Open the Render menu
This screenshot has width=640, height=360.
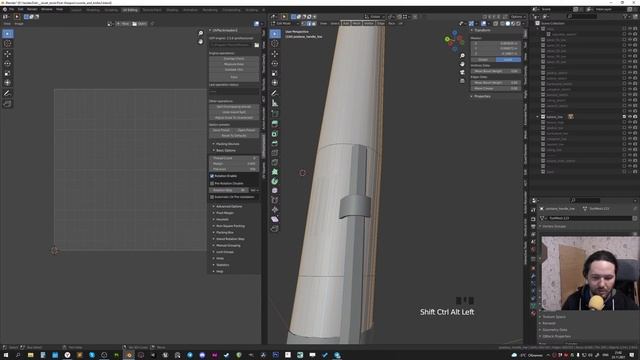(x=32, y=9)
